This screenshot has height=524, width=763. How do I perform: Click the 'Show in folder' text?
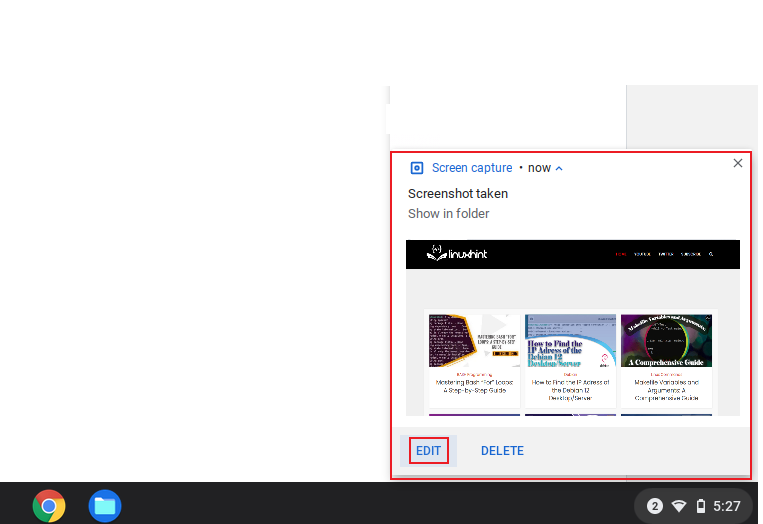pos(448,214)
